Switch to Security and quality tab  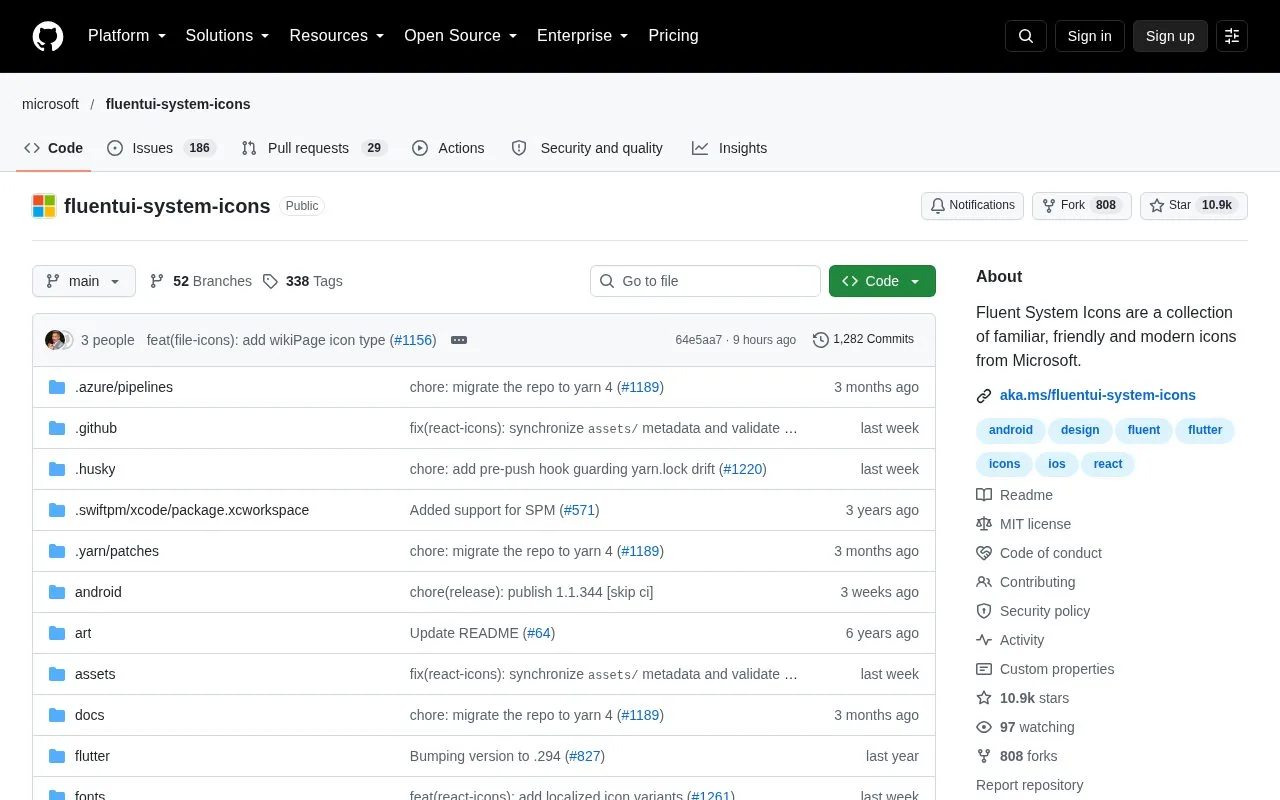coord(587,148)
